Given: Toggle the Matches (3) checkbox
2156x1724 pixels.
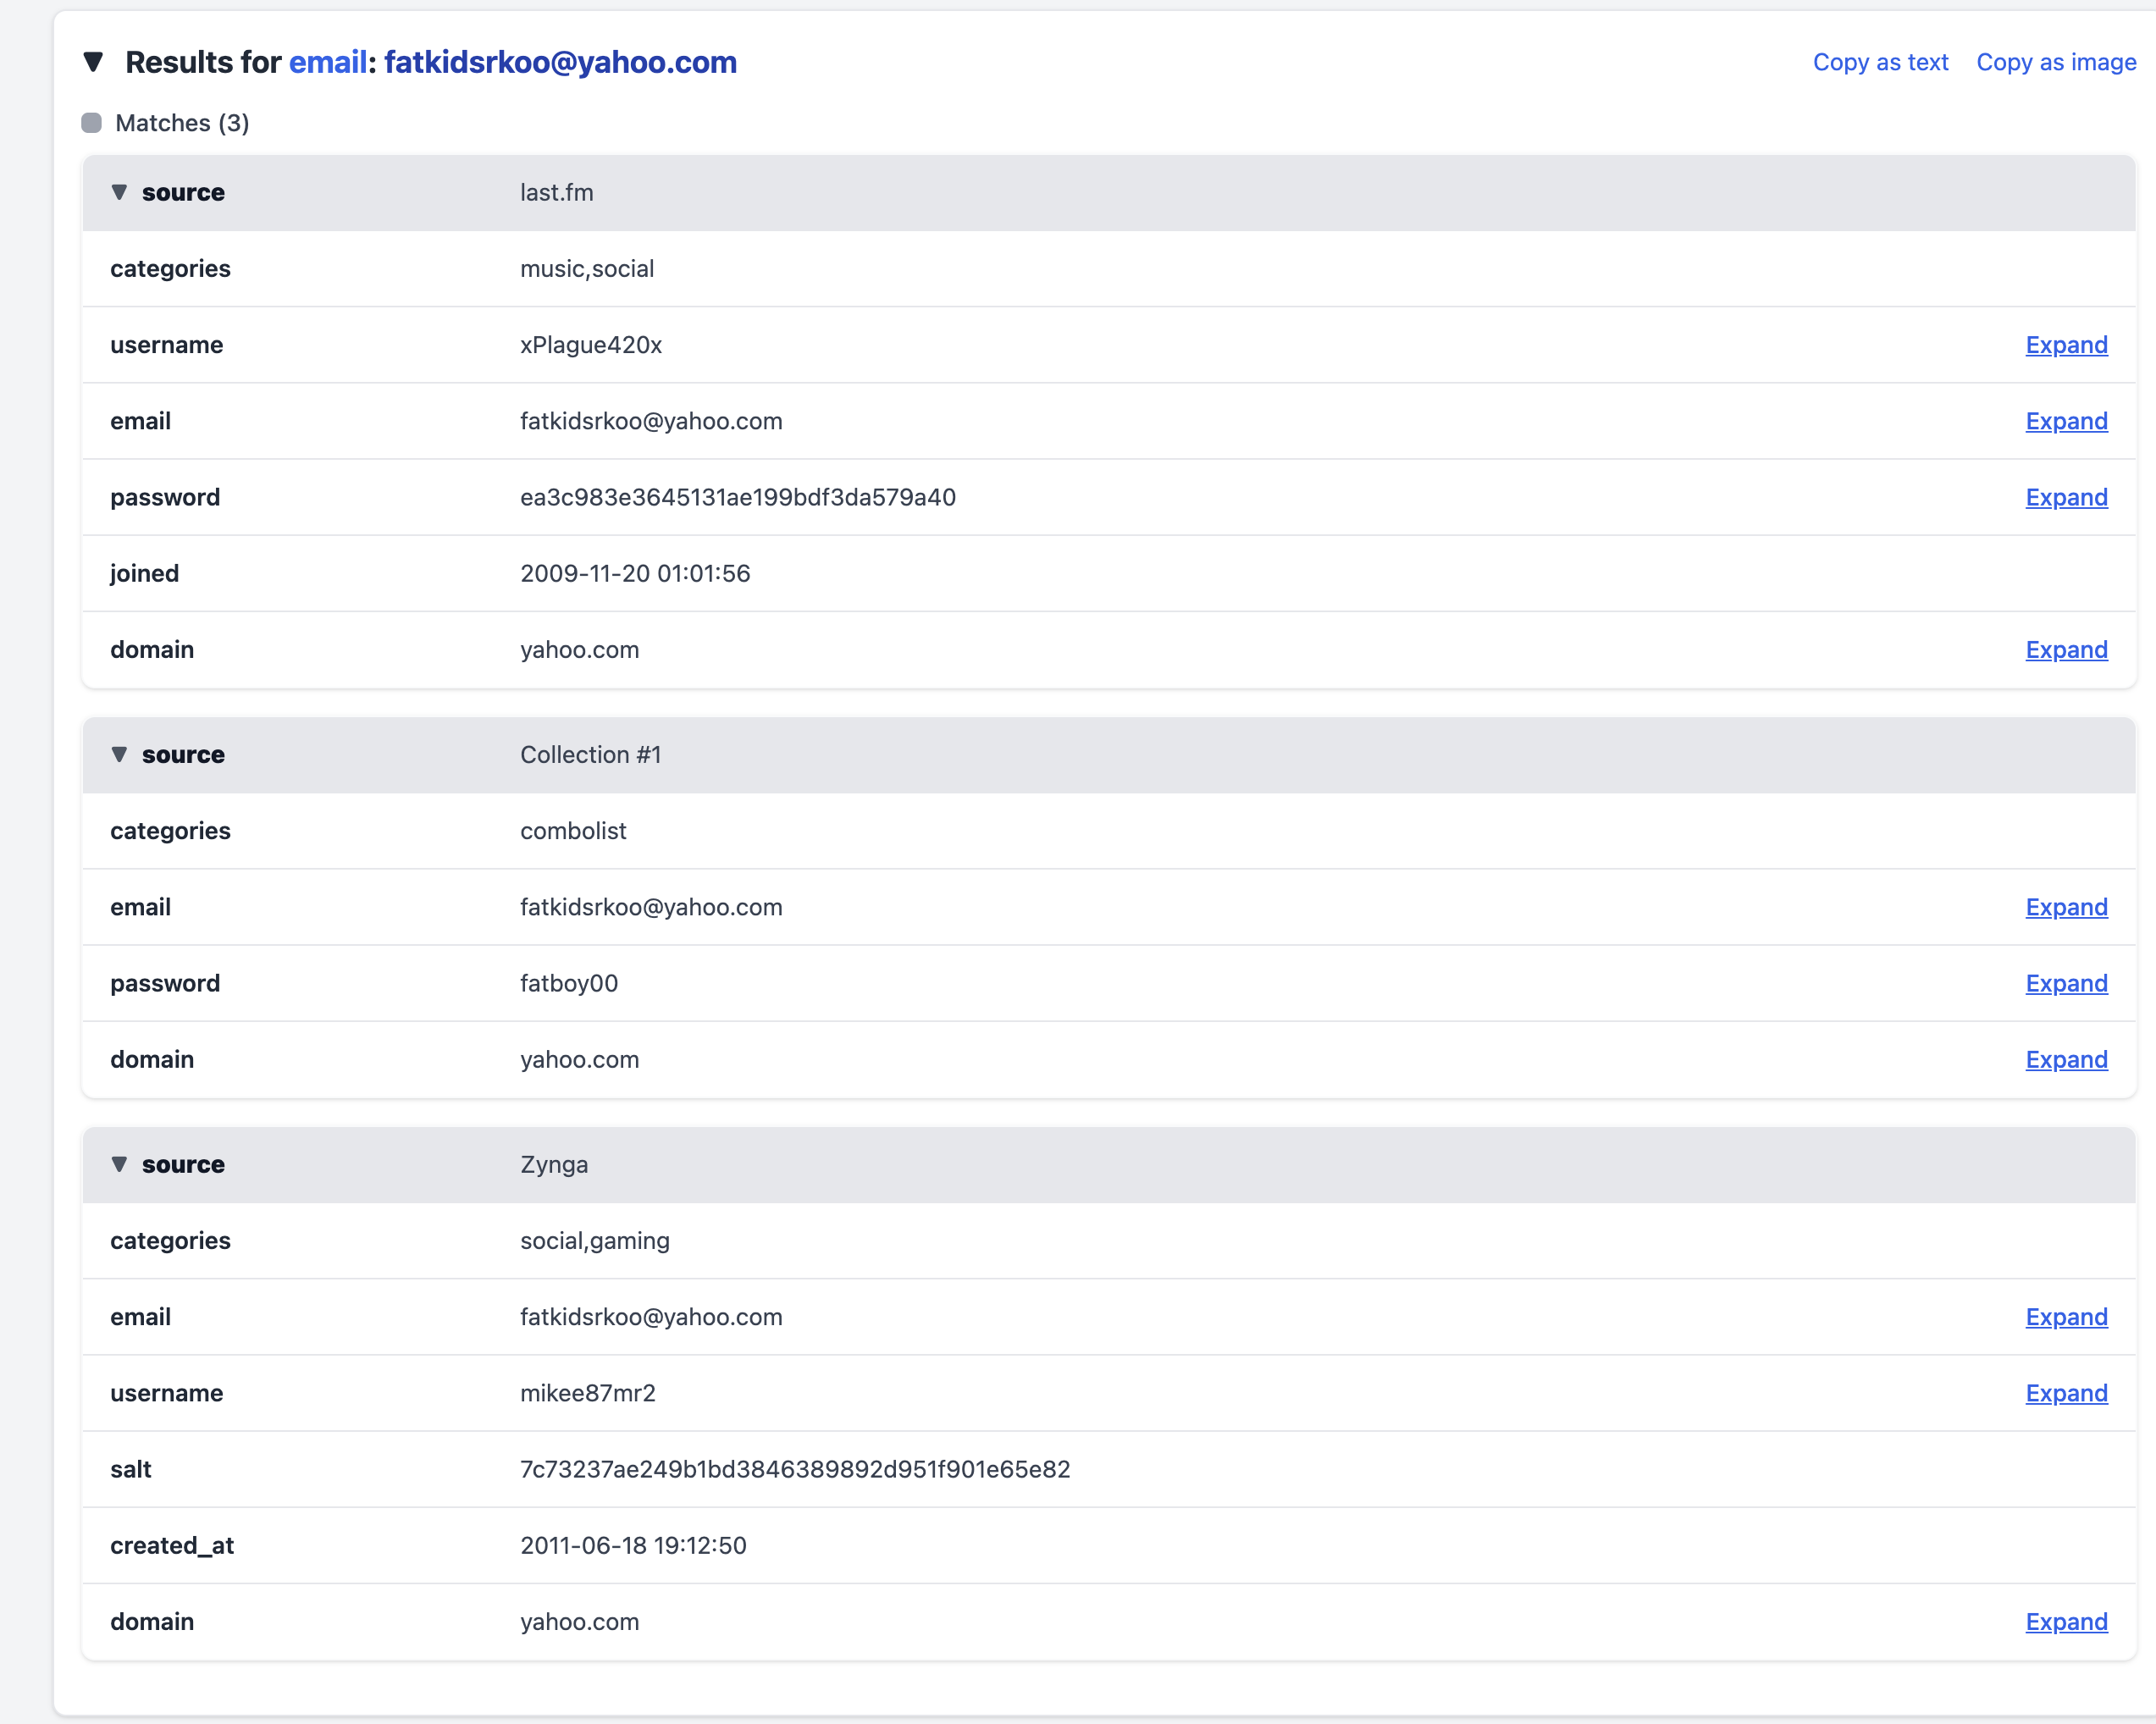Looking at the screenshot, I should click(x=91, y=123).
